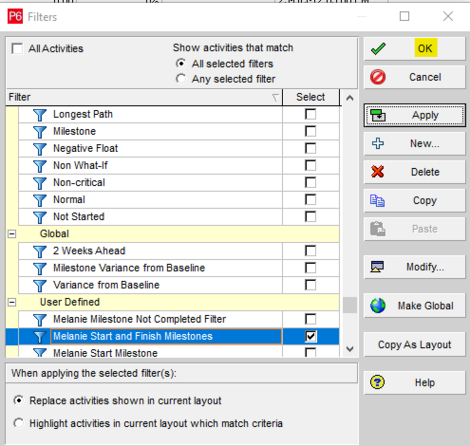The height and width of the screenshot is (446, 470).
Task: Check the Longest Path select box
Action: [310, 114]
